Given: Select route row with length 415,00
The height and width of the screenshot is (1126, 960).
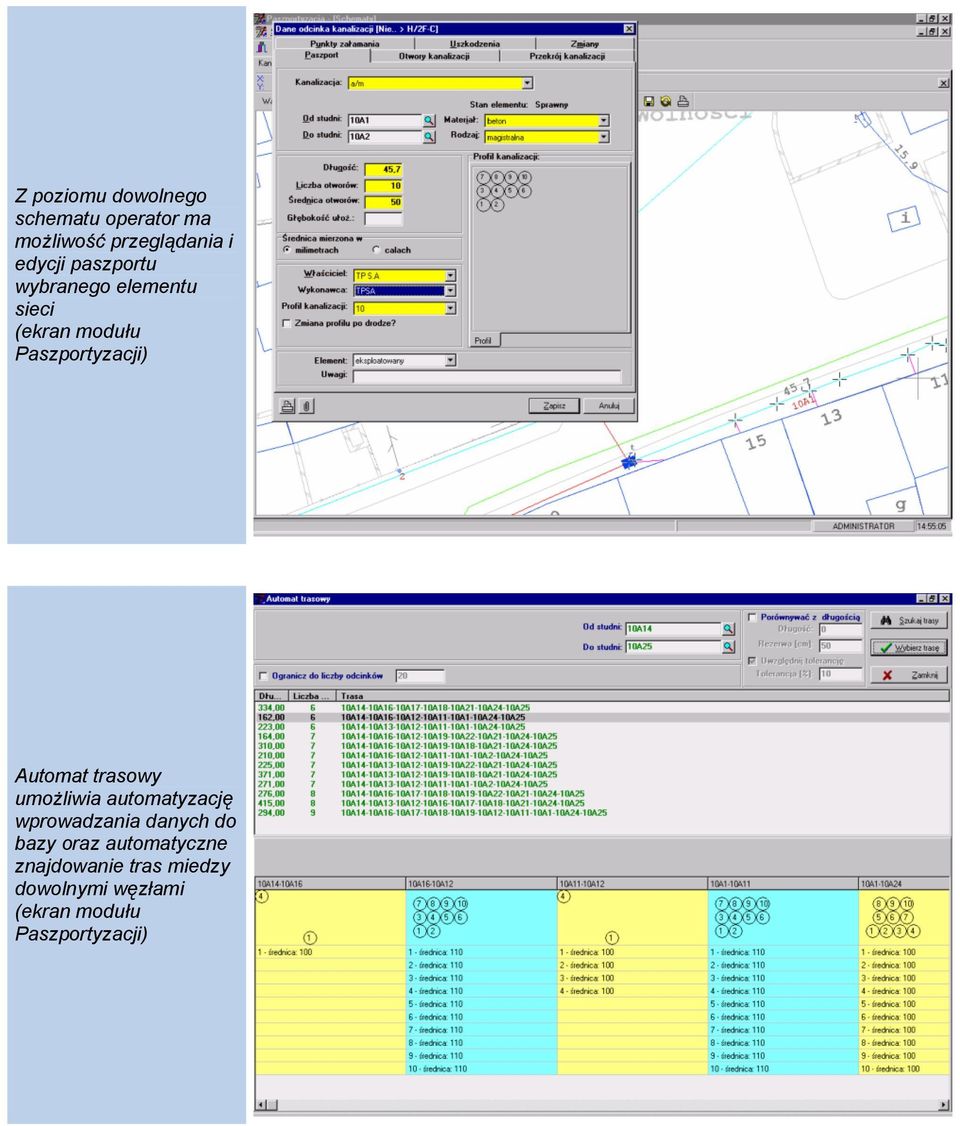Looking at the screenshot, I should tap(602, 804).
